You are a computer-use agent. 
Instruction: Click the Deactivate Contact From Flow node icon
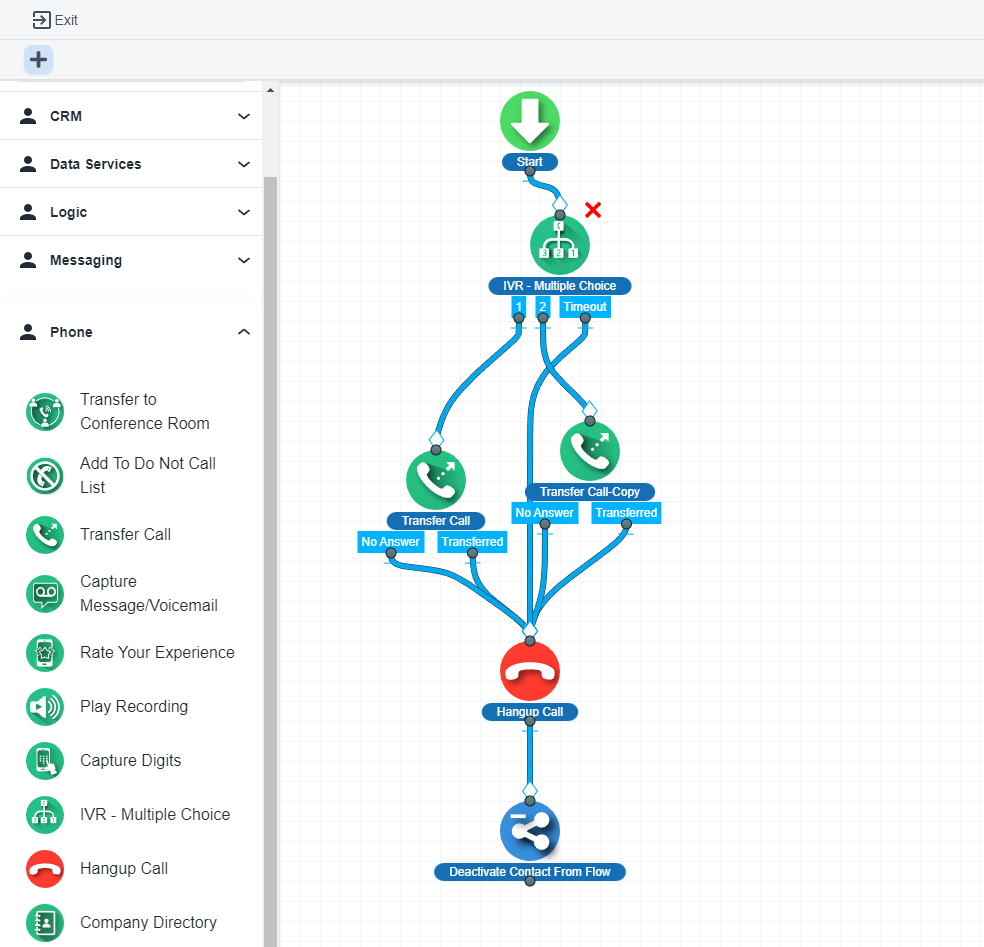[530, 831]
